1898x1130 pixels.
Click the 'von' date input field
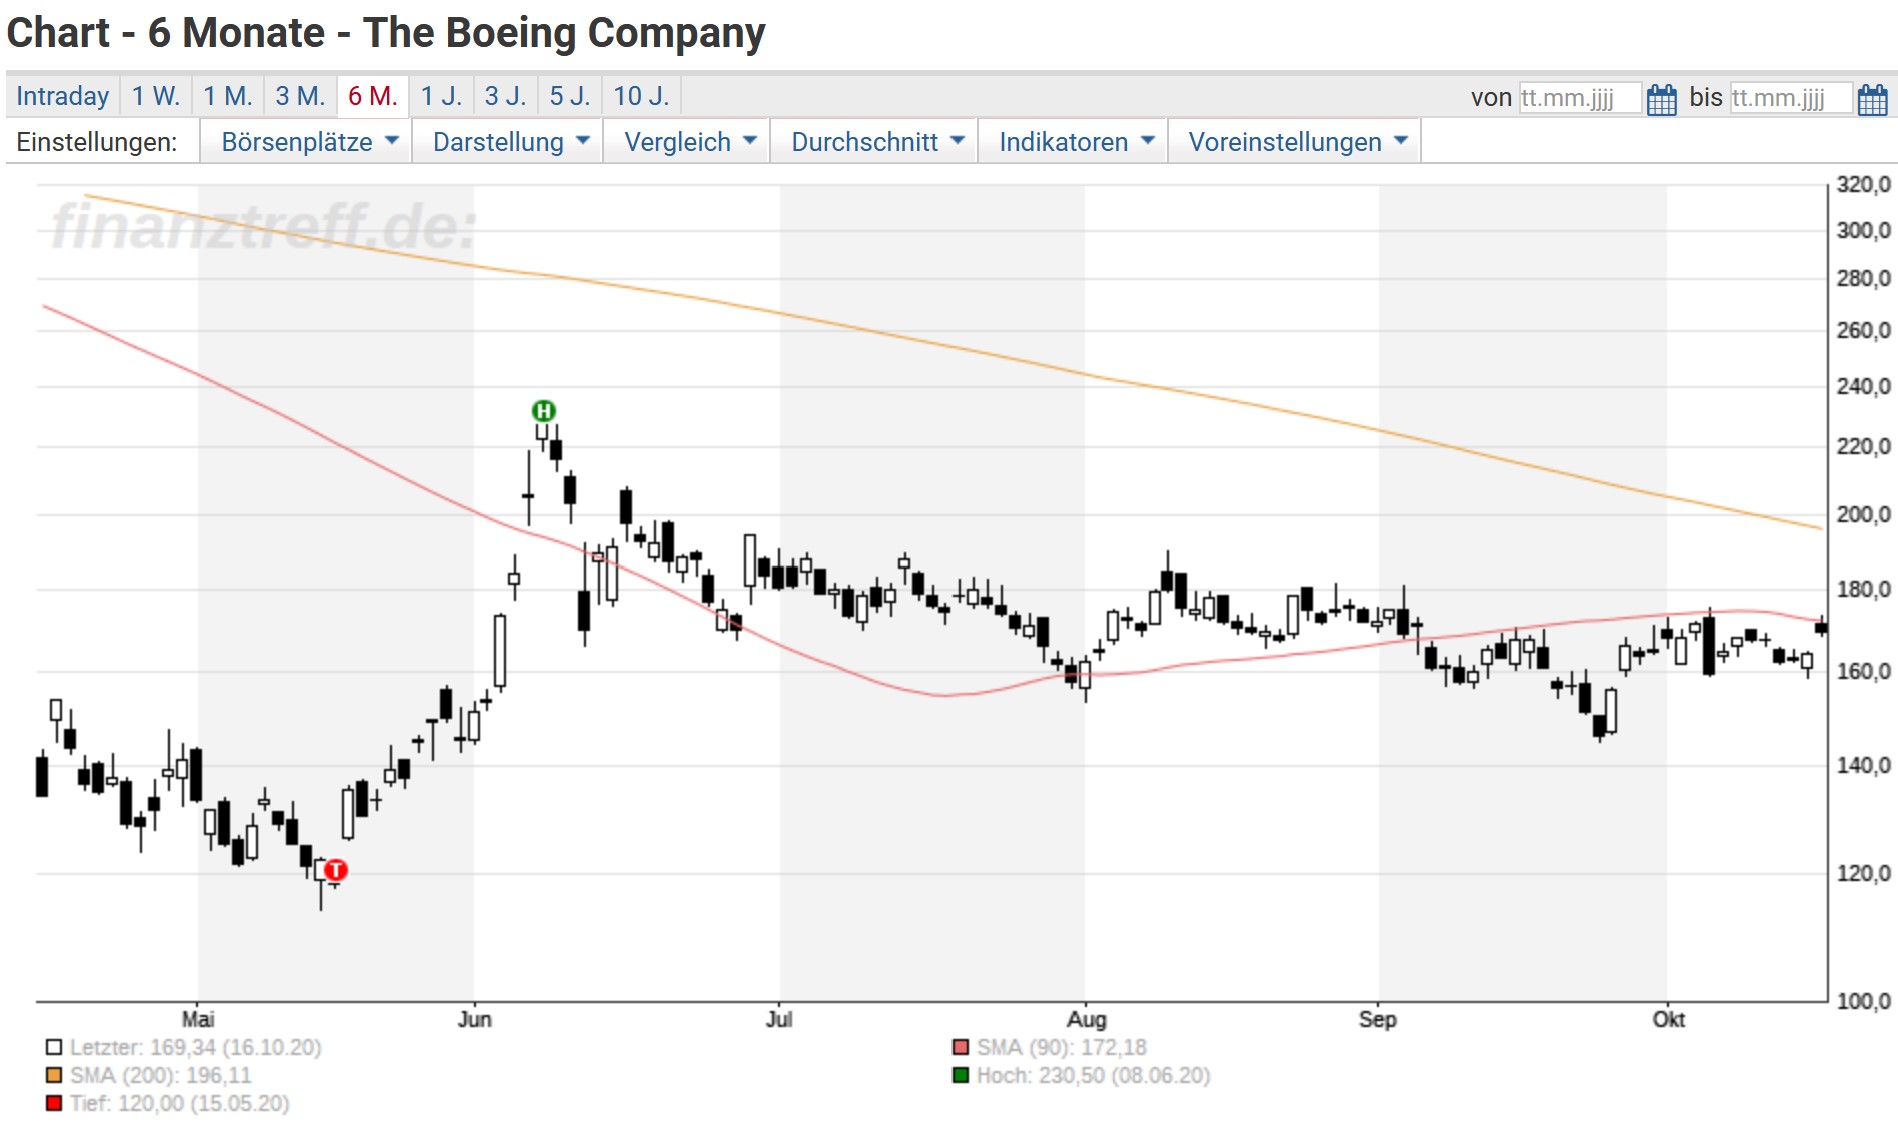click(x=1579, y=98)
